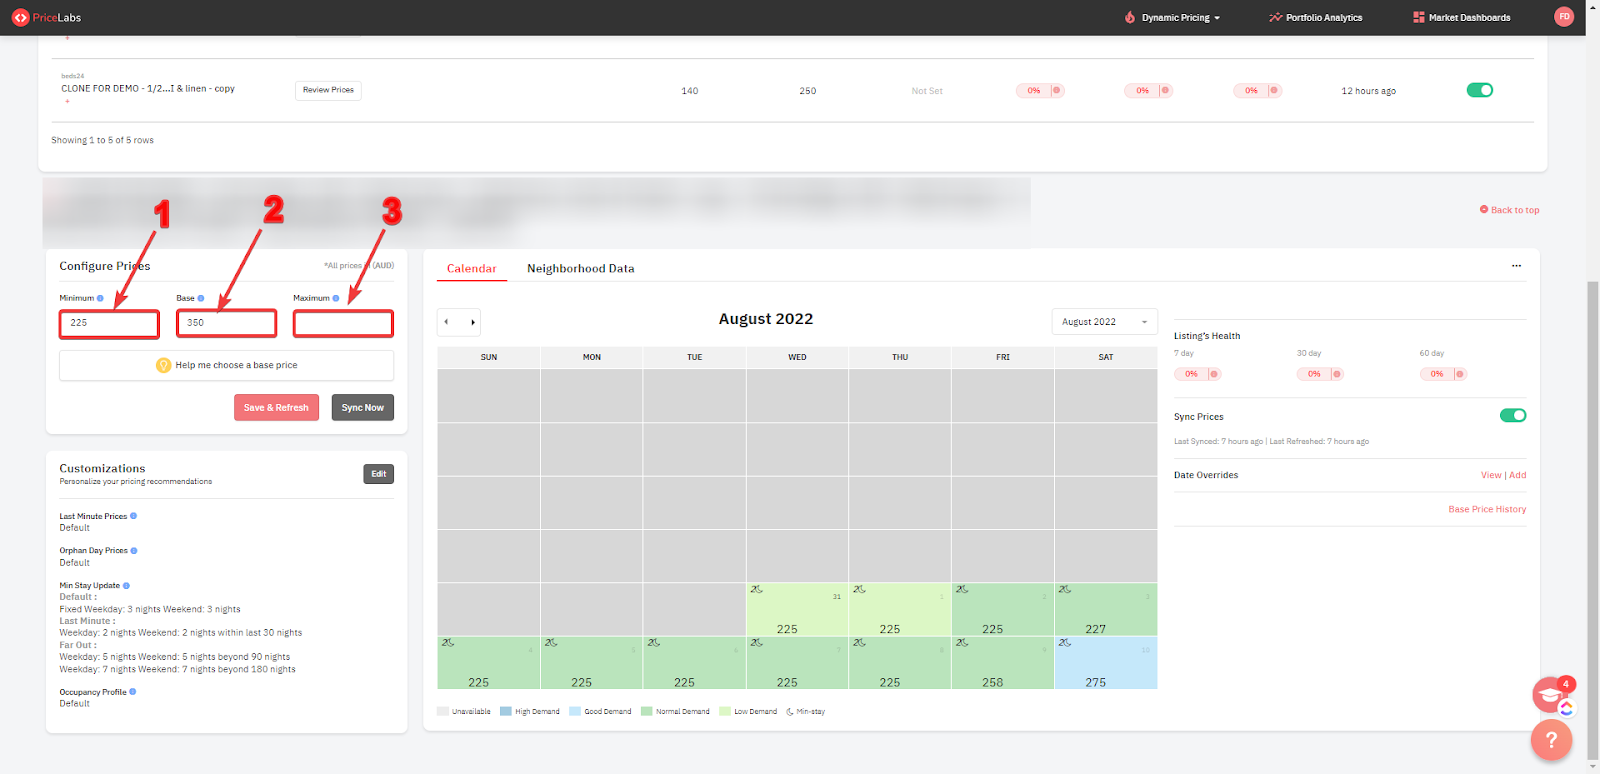
Task: Toggle sync switch for the CLONE FOR DEMO row
Action: click(x=1480, y=90)
